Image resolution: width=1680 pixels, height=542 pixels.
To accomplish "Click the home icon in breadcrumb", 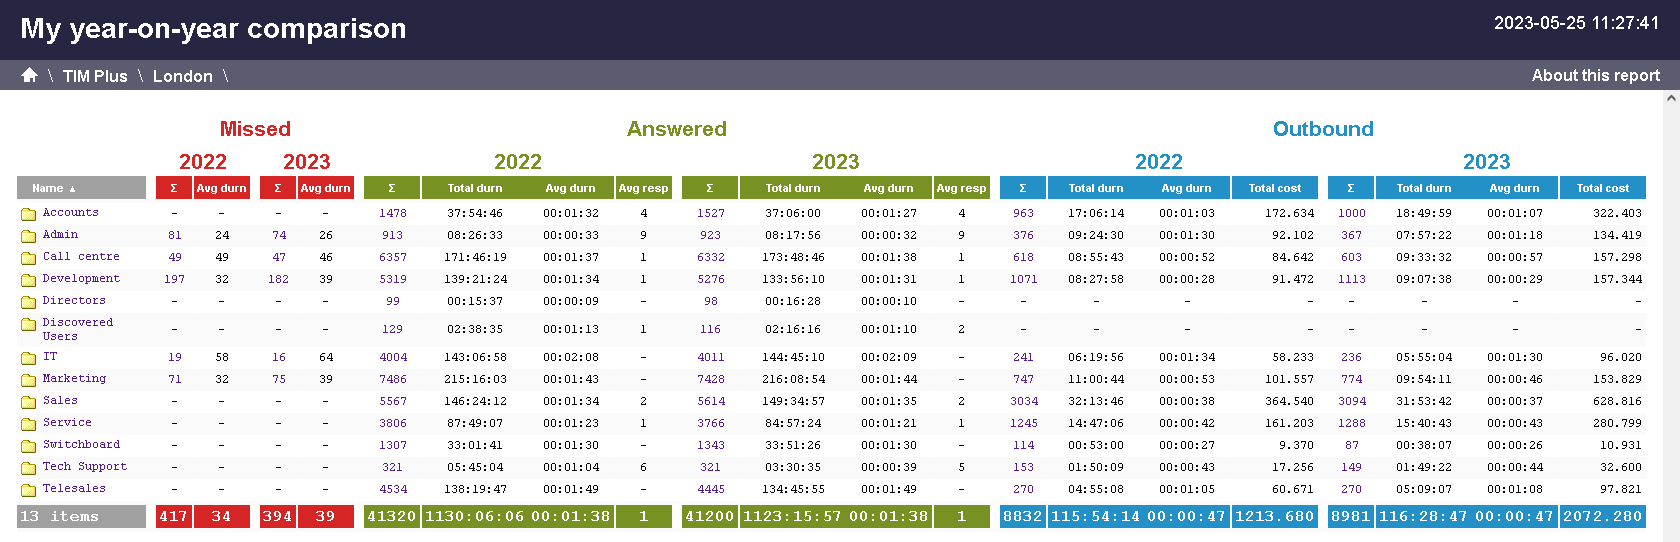I will click(29, 75).
